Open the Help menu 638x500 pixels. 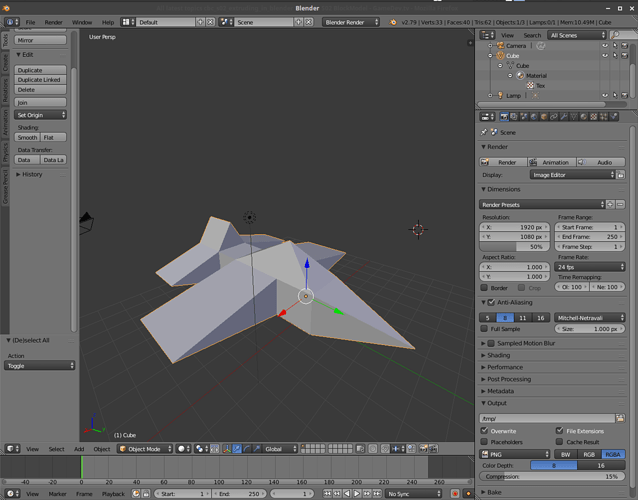[108, 22]
